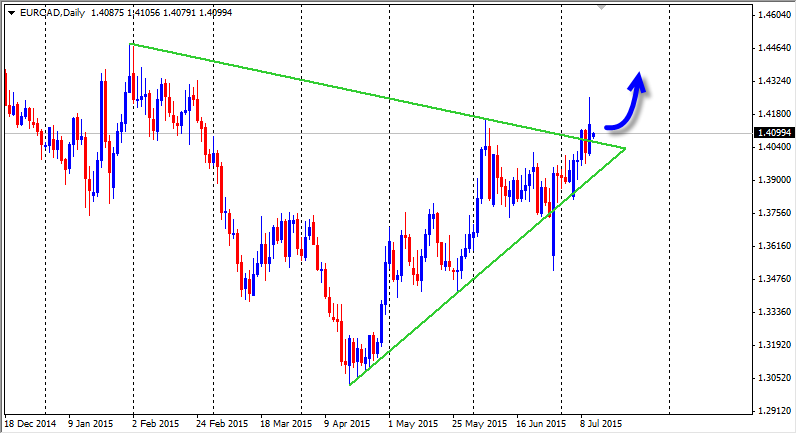Click the 1.41800 price axis label
797x434 pixels.
[x=774, y=114]
